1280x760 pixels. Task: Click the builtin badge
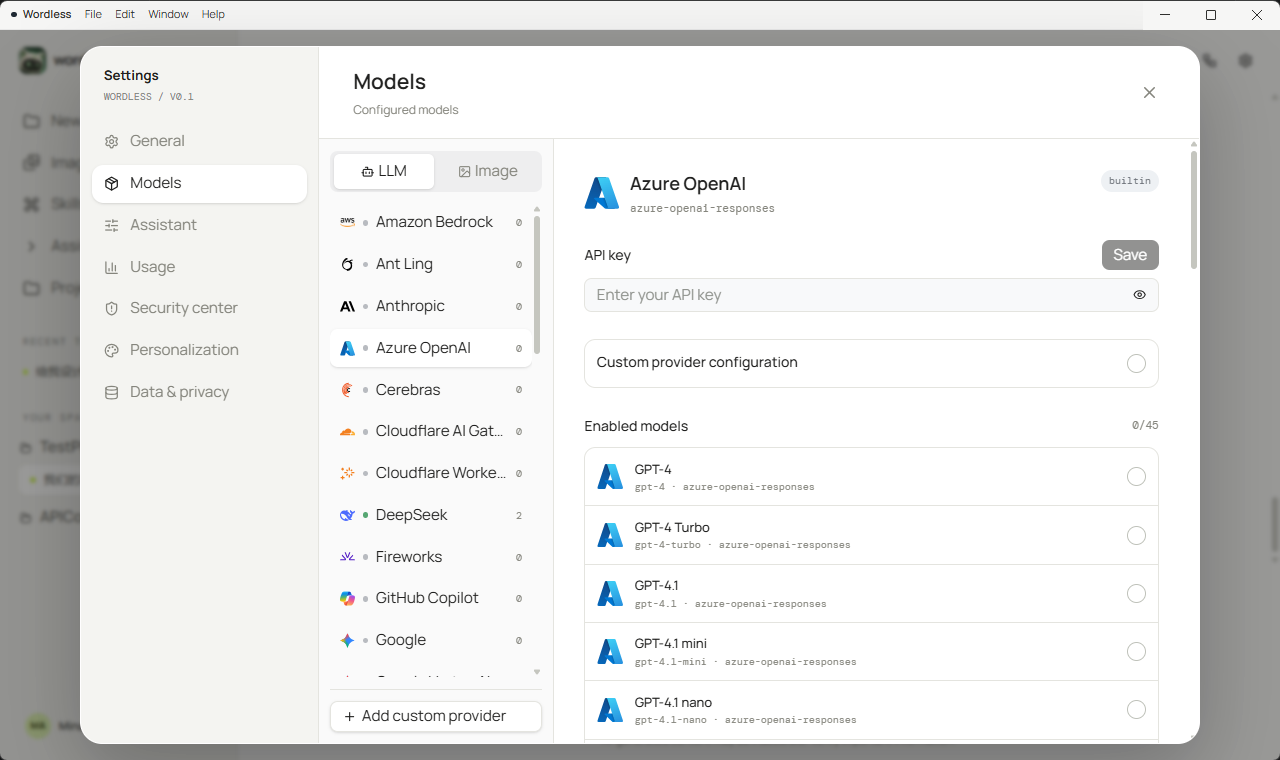coord(1130,181)
